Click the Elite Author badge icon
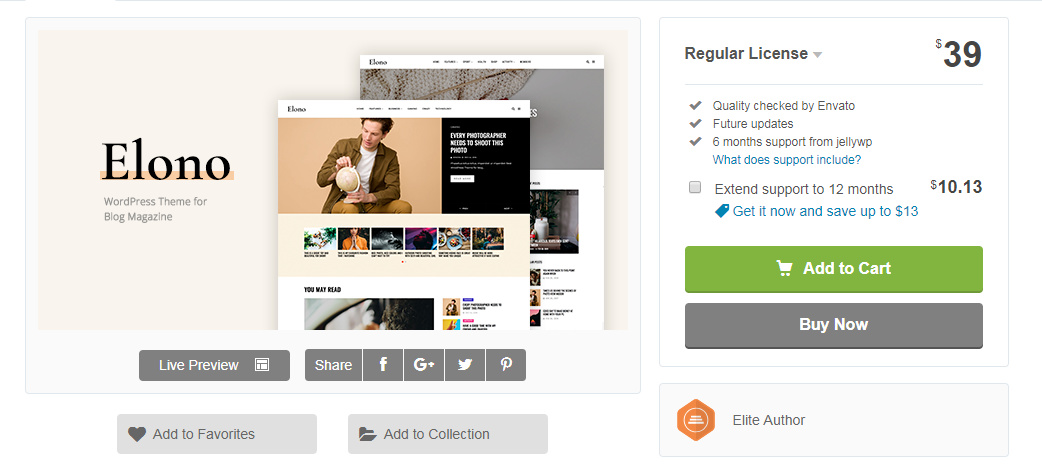The height and width of the screenshot is (464, 1042). (x=696, y=420)
